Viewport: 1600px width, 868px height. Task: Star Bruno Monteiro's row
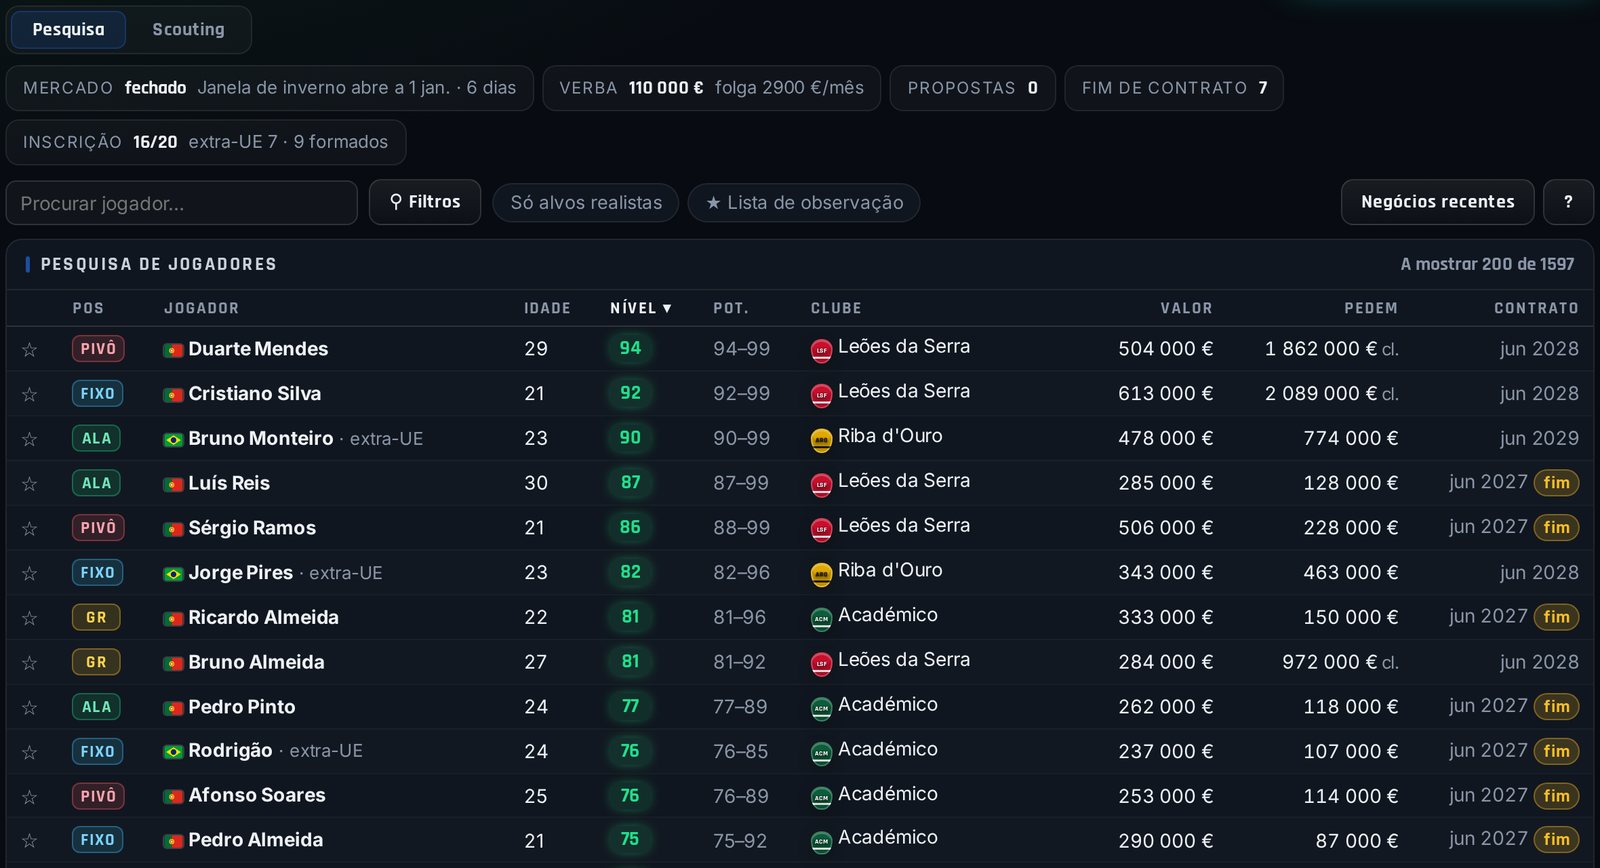click(x=30, y=439)
